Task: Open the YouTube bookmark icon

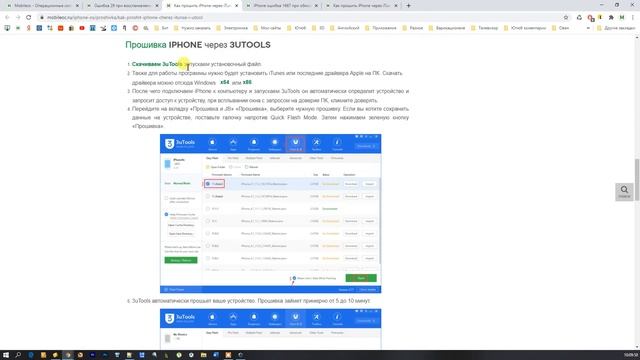Action: [82, 28]
